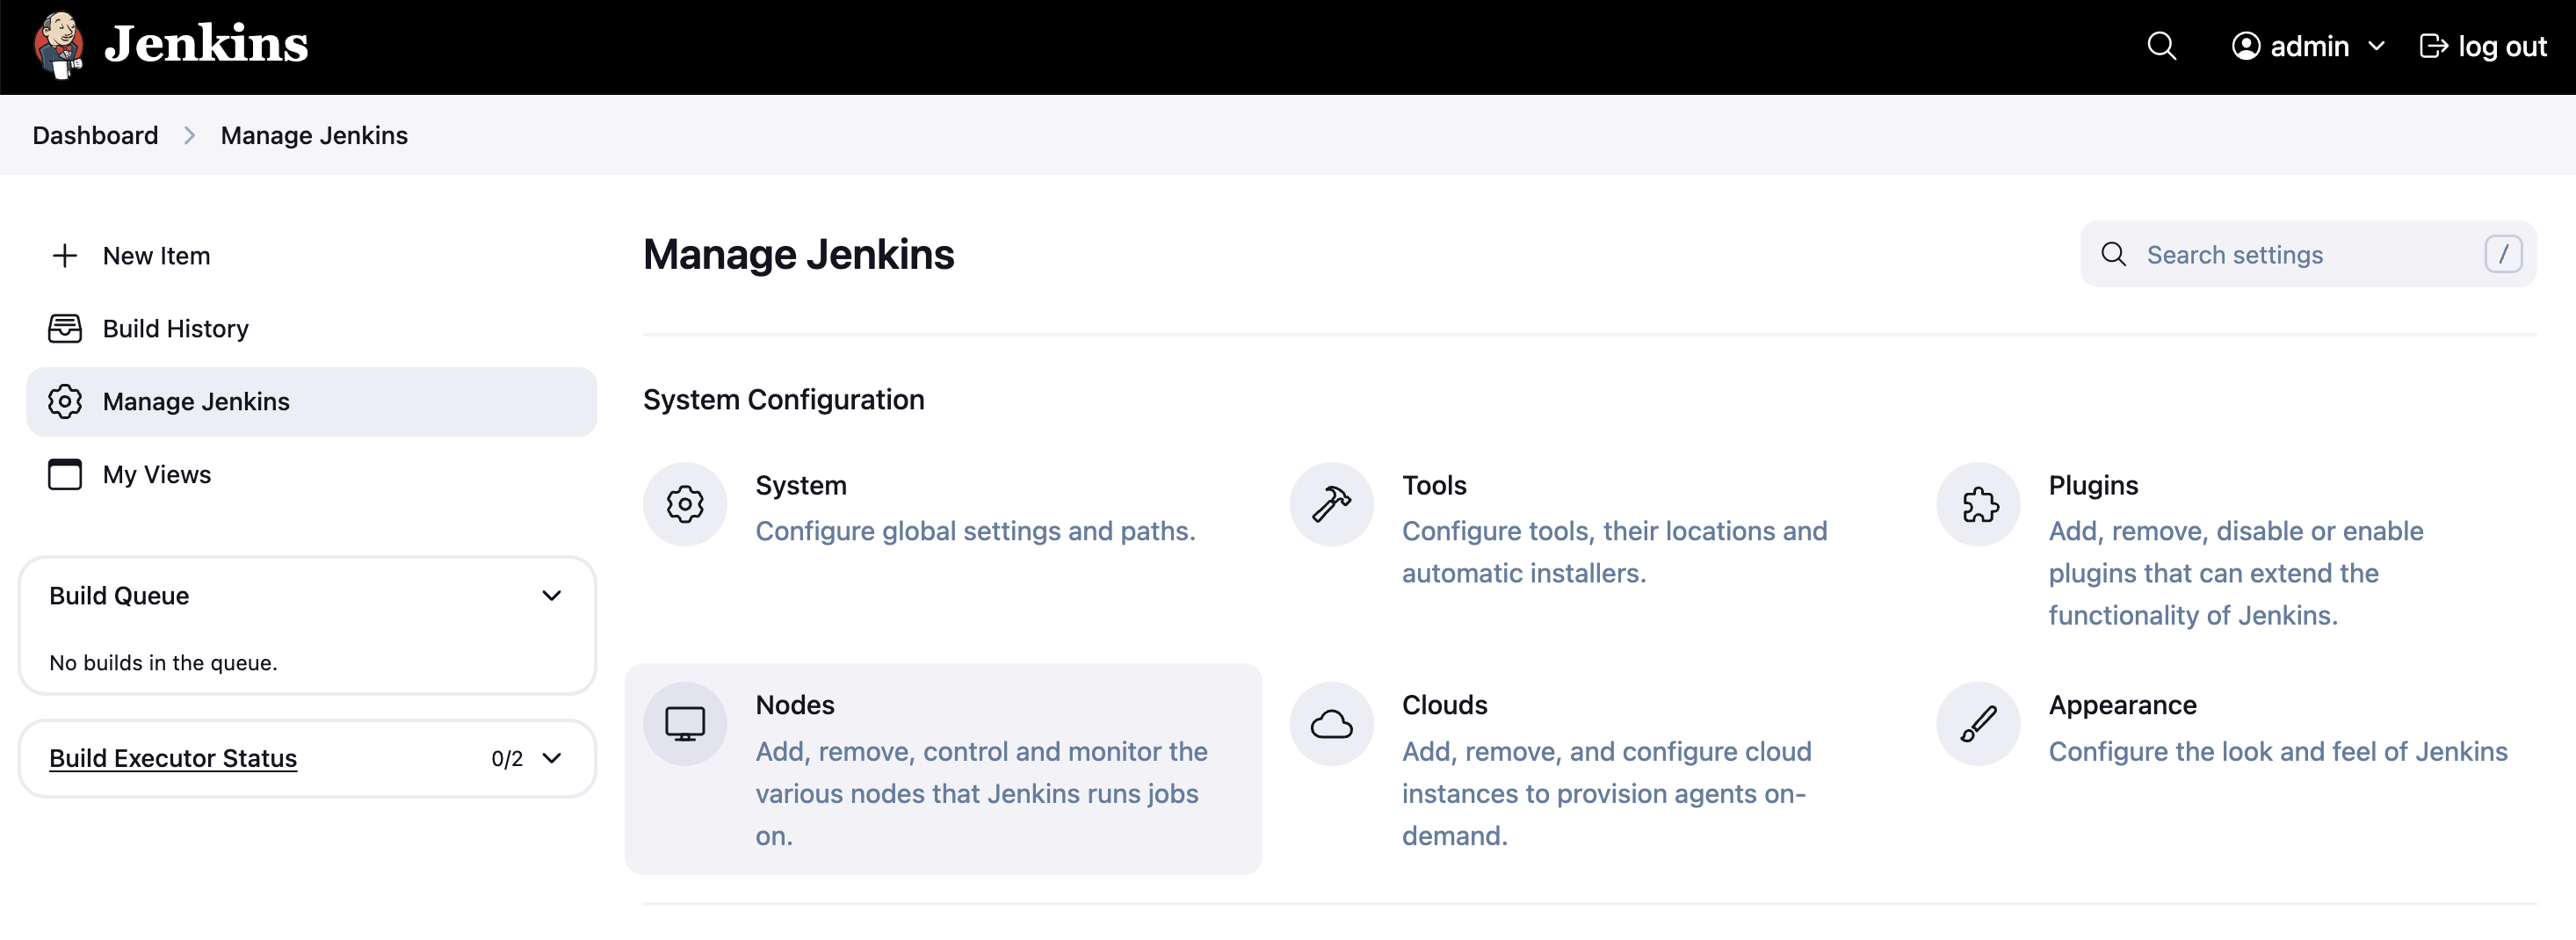
Task: Click the Tools hammer icon
Action: click(1331, 504)
